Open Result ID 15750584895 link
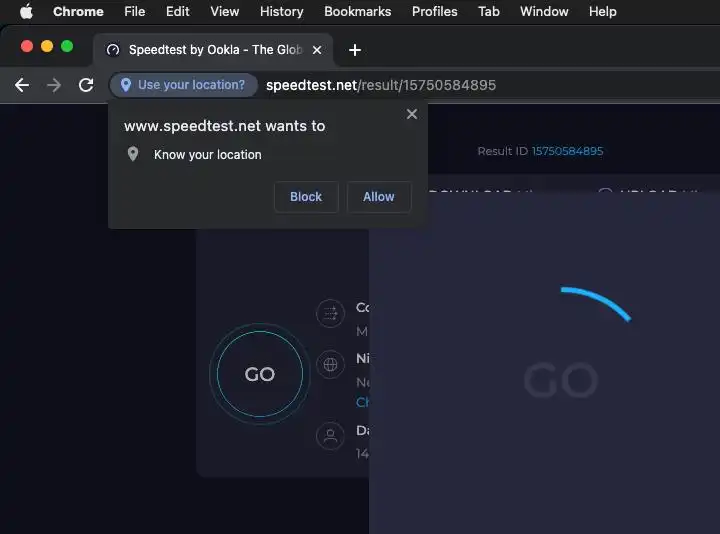 tap(567, 151)
